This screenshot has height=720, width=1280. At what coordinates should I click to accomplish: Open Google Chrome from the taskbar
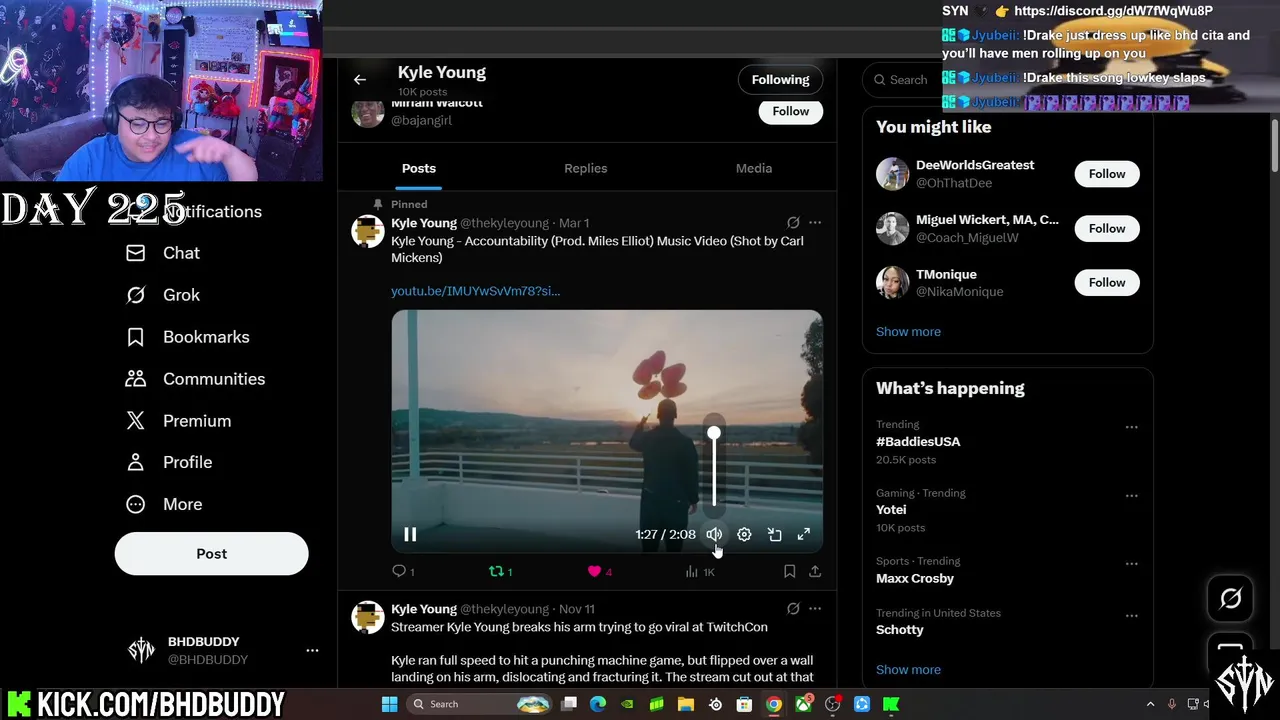(x=774, y=704)
